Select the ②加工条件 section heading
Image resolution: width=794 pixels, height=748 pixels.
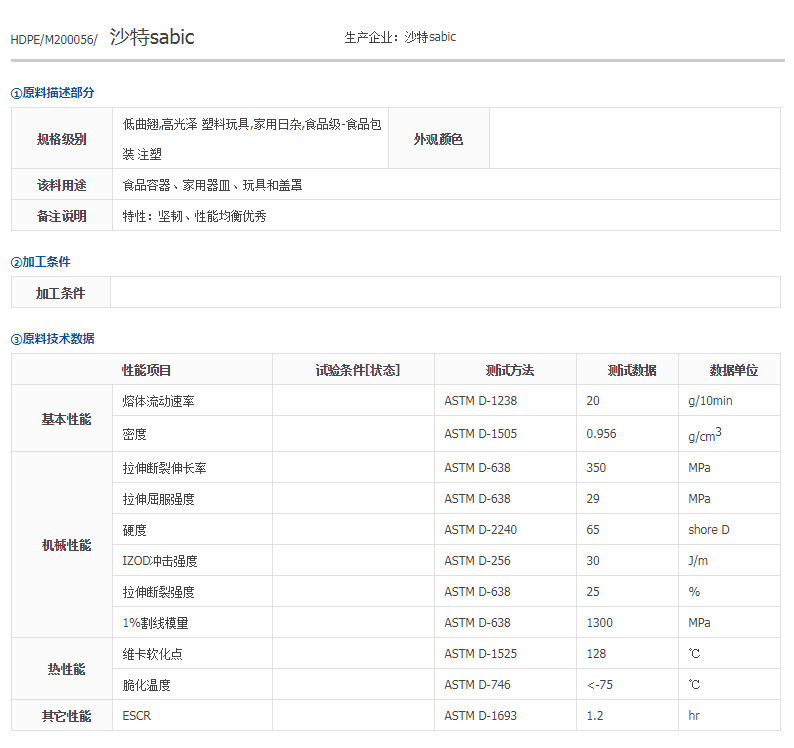41,262
